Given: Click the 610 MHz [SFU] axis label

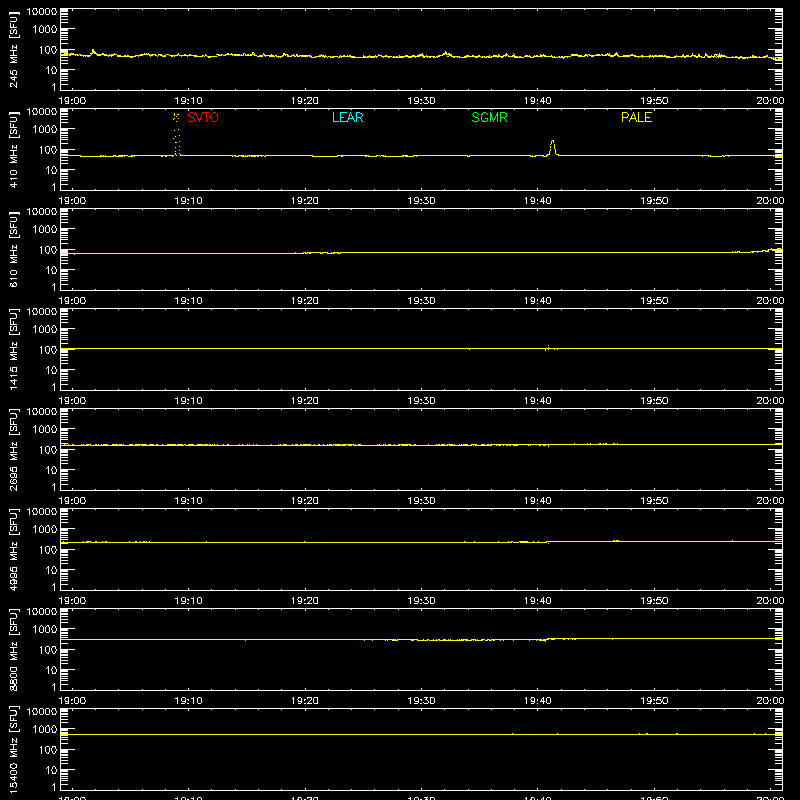Looking at the screenshot, I should click(x=13, y=249).
